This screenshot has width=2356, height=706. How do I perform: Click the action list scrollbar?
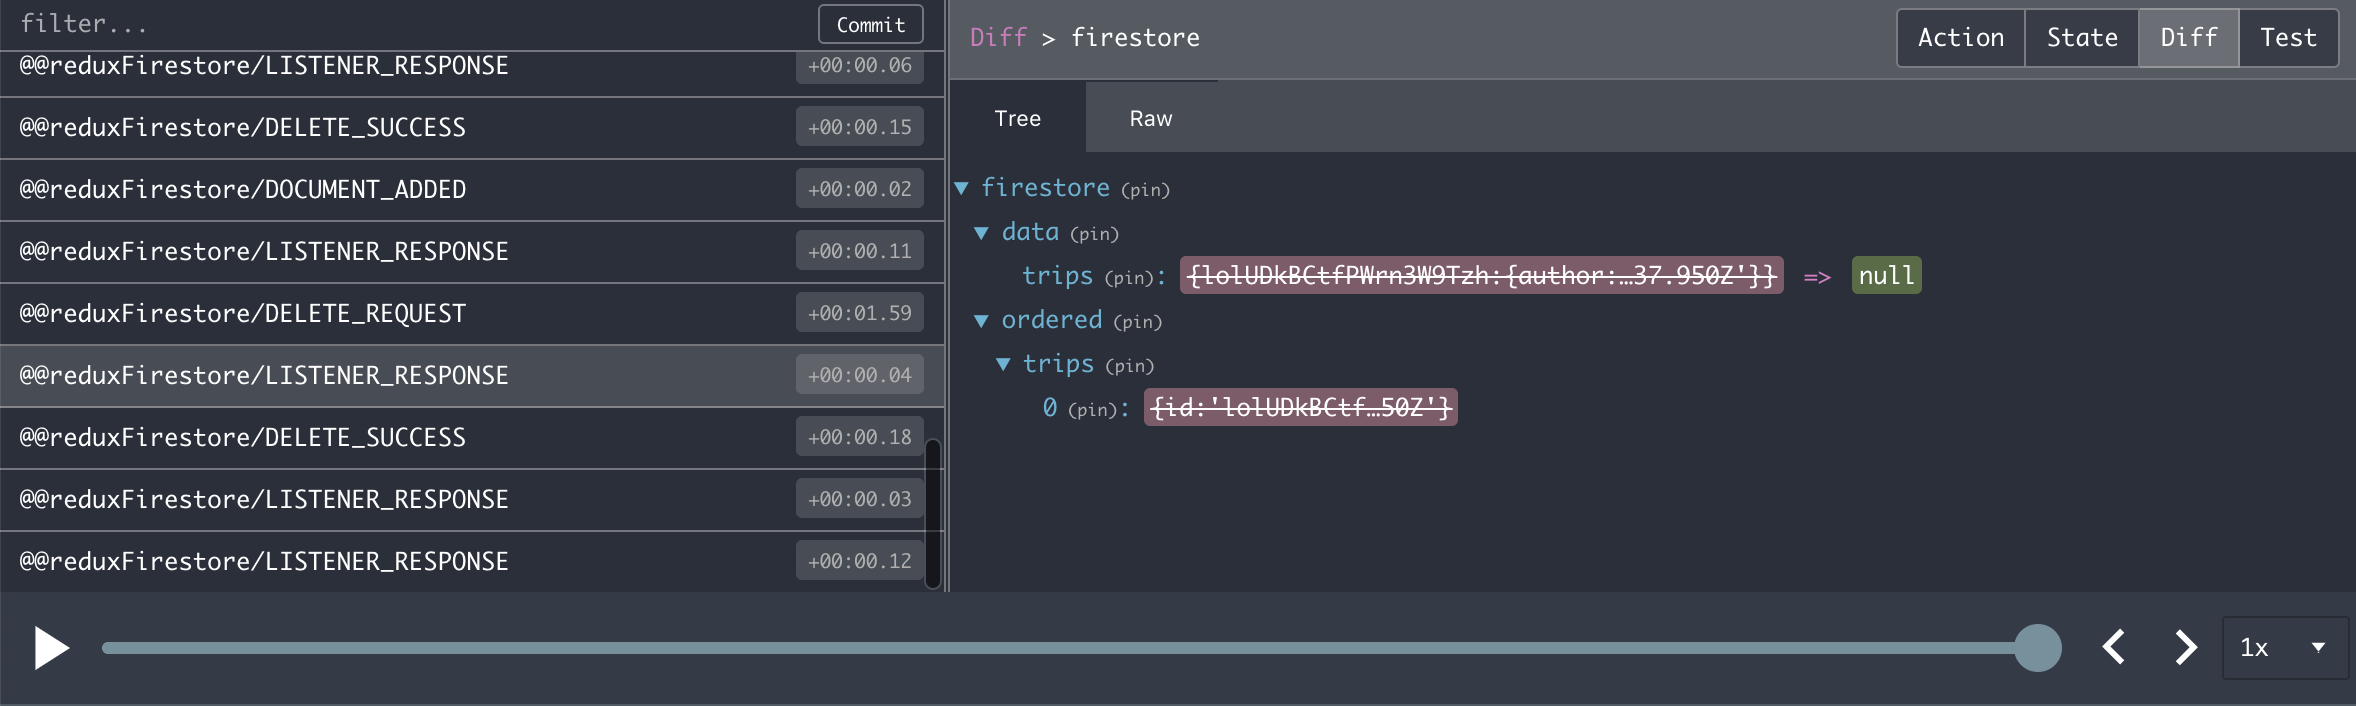(933, 514)
